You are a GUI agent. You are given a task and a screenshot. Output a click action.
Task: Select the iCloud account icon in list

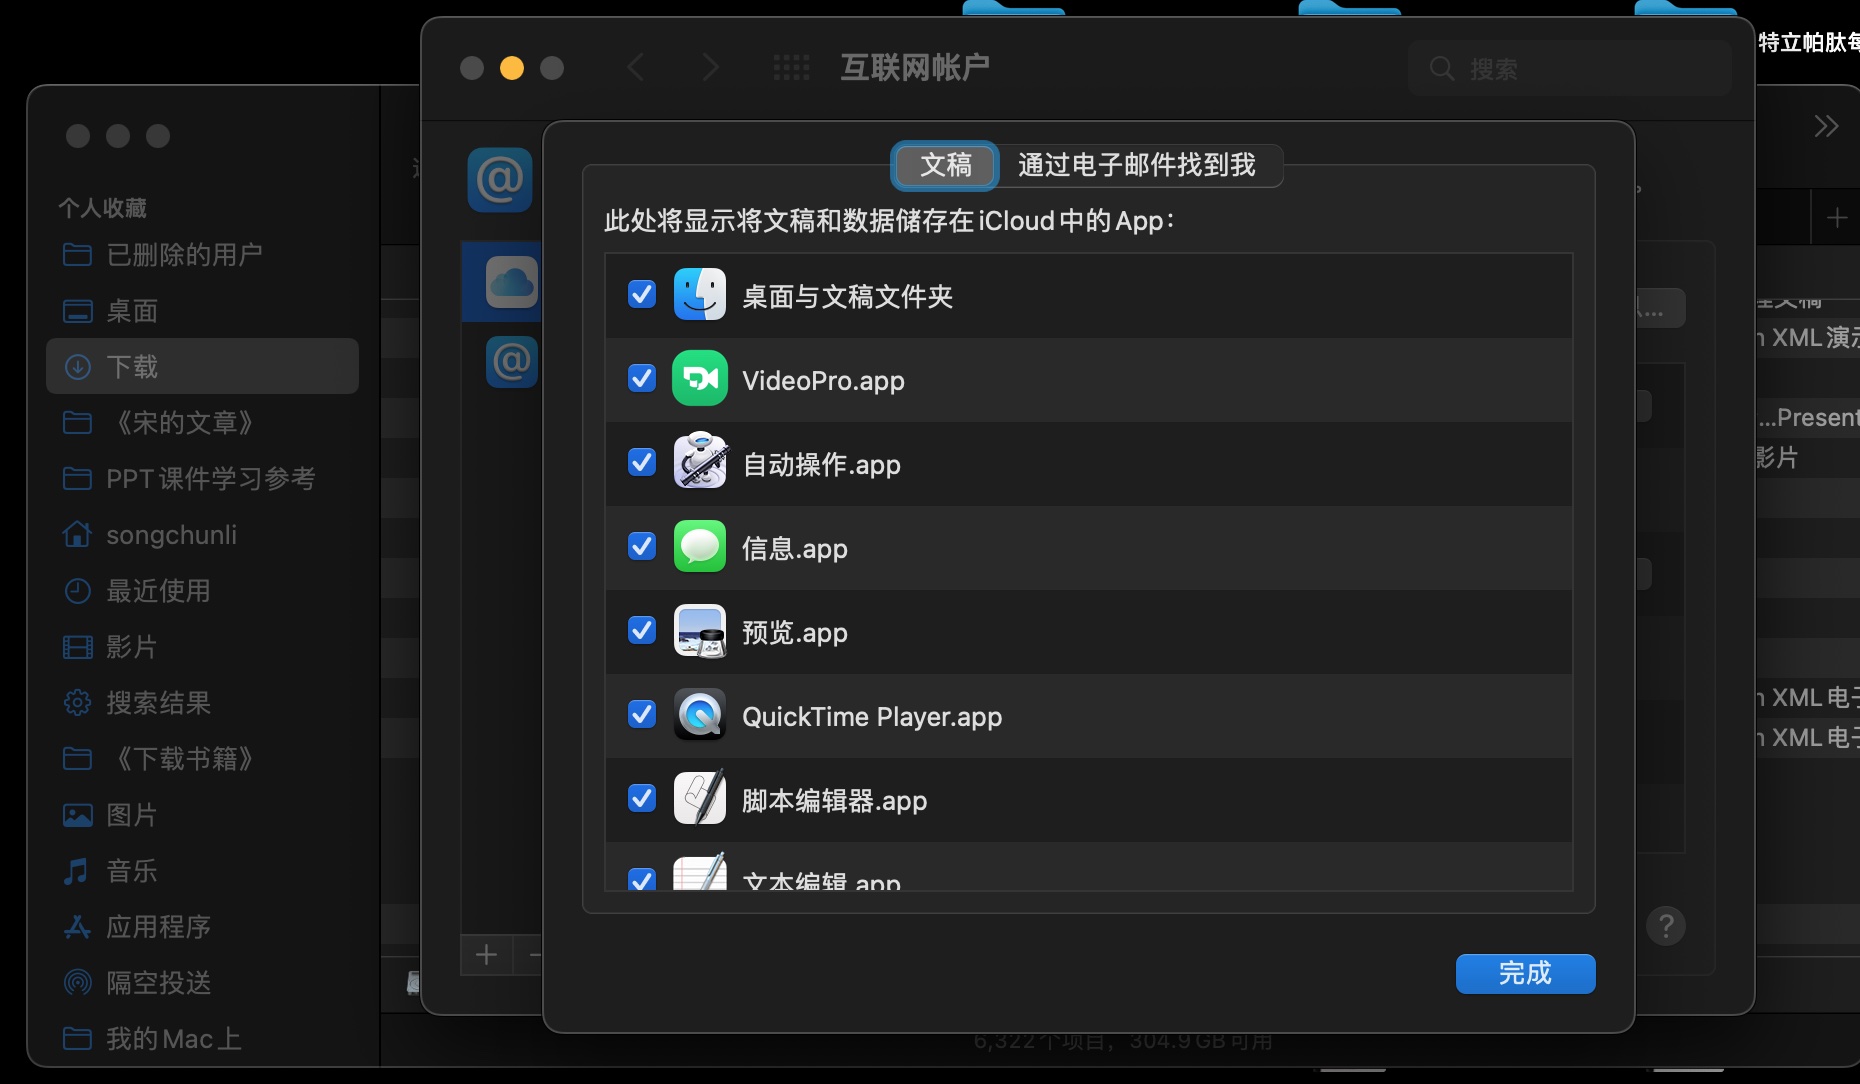[x=511, y=283]
